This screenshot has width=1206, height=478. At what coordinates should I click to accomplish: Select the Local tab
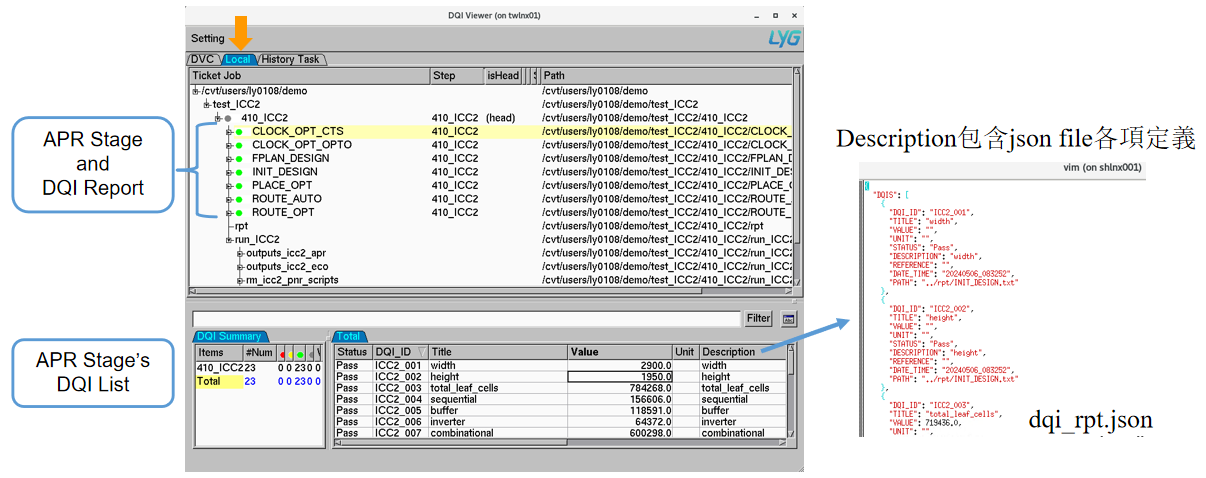tap(238, 60)
